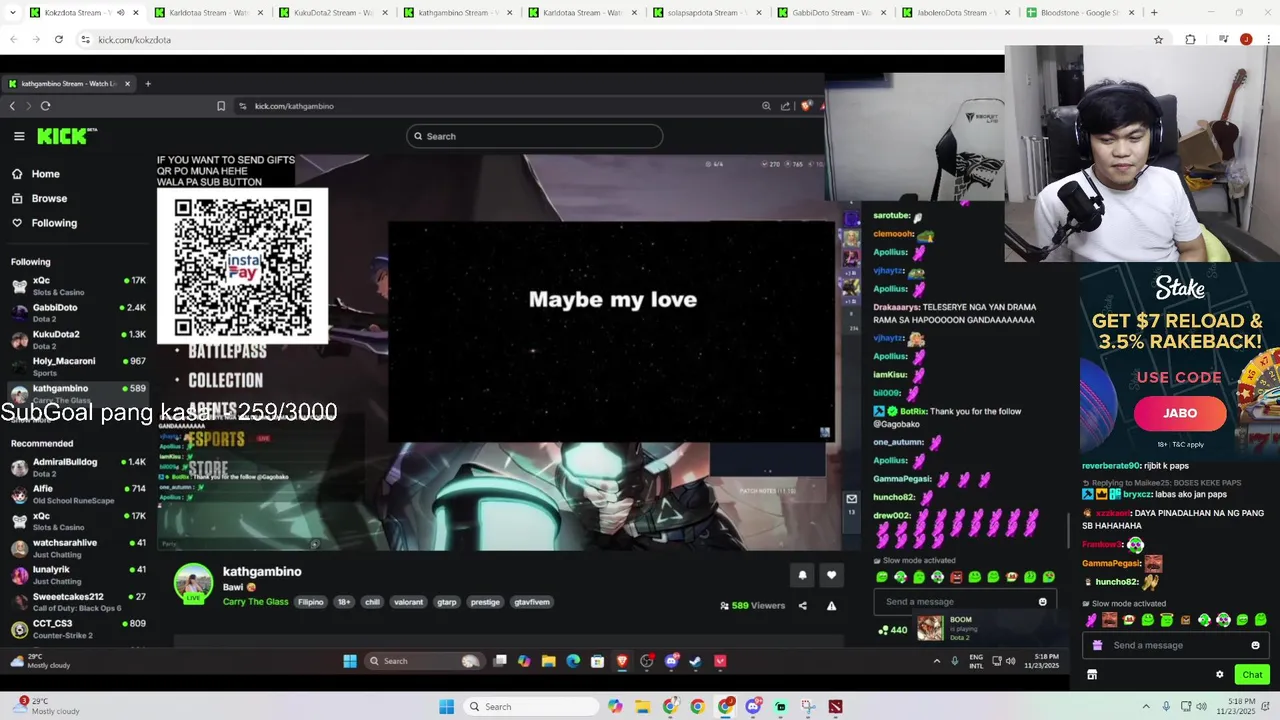Click the 18+ tag
The width and height of the screenshot is (1280, 720).
pos(344,602)
